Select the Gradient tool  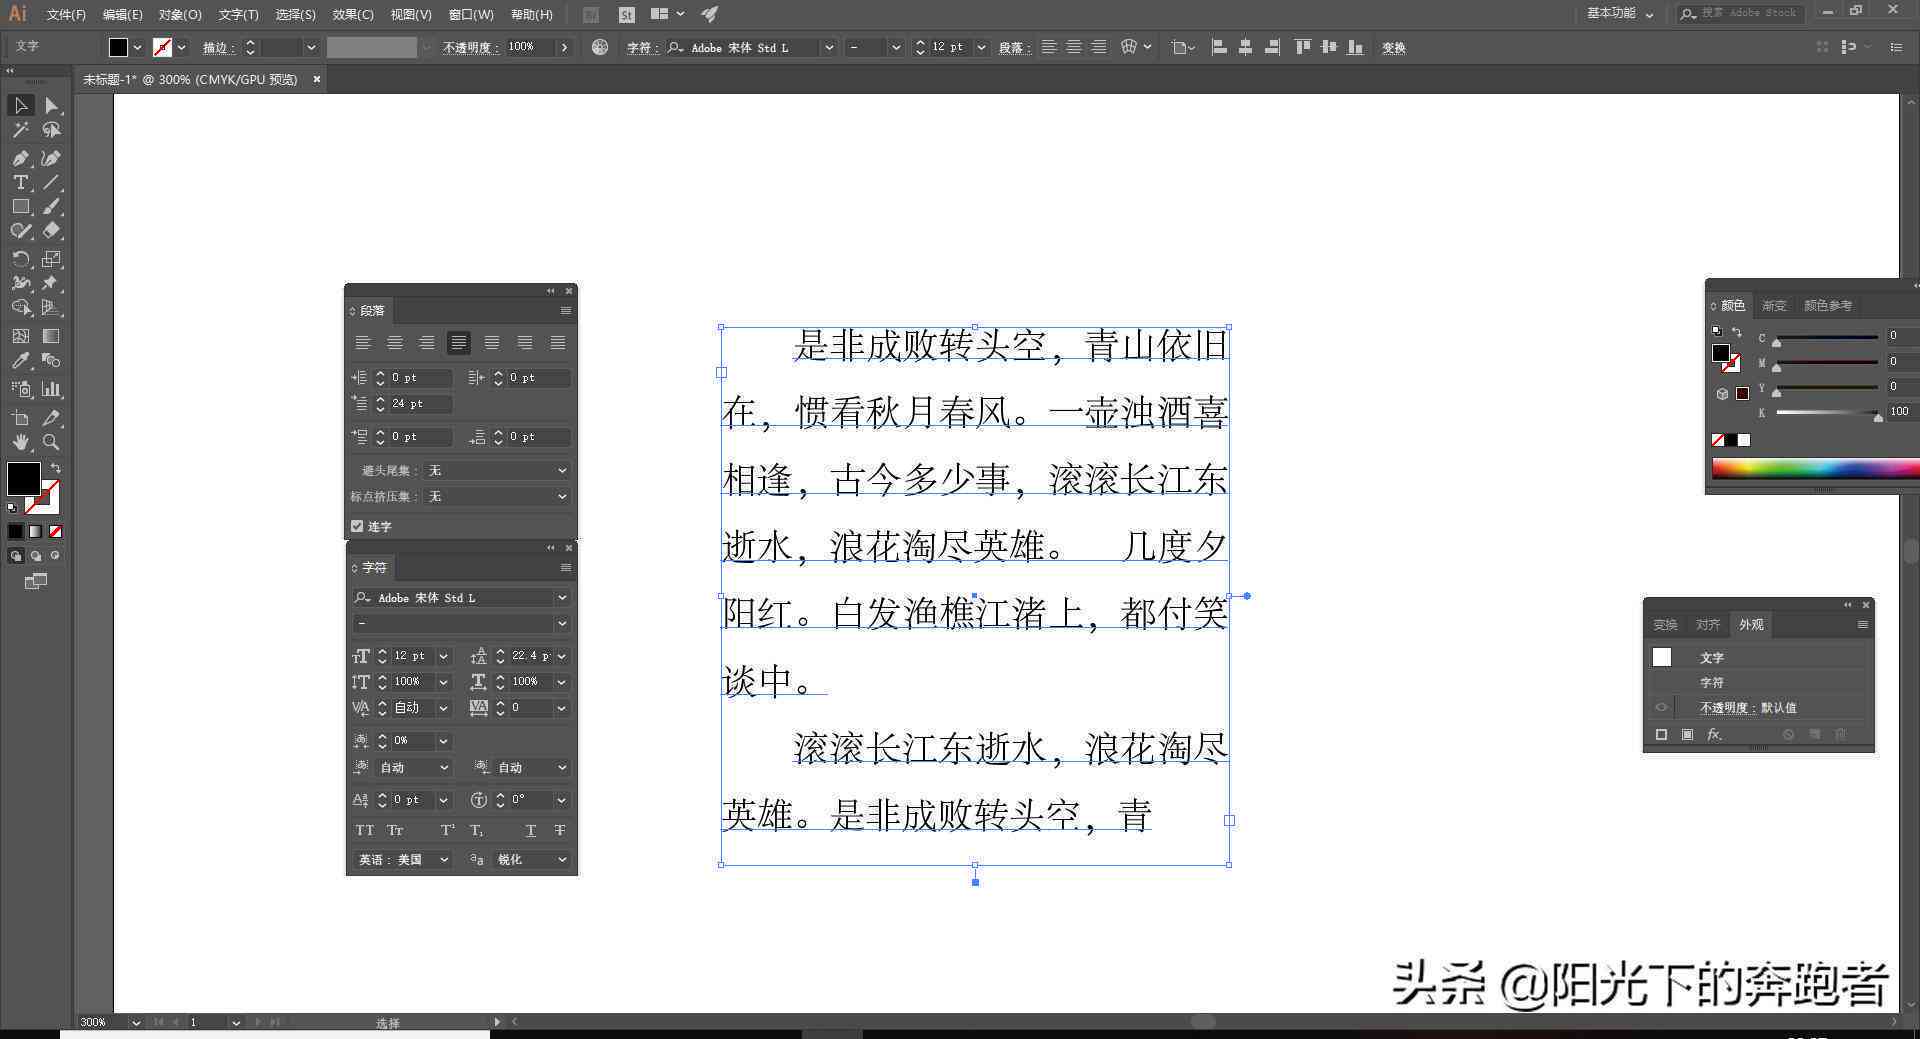click(x=52, y=336)
